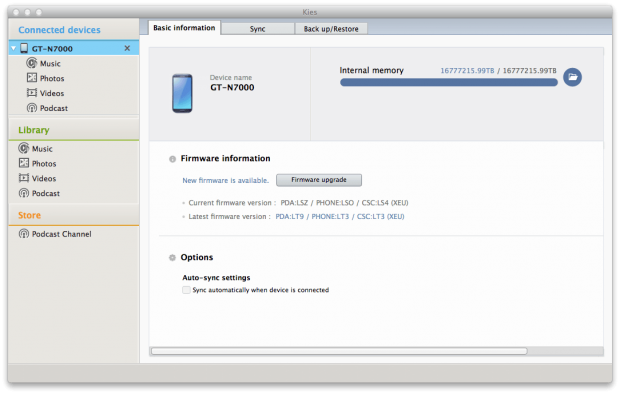Click the Firmware information bullet icon

(172, 159)
